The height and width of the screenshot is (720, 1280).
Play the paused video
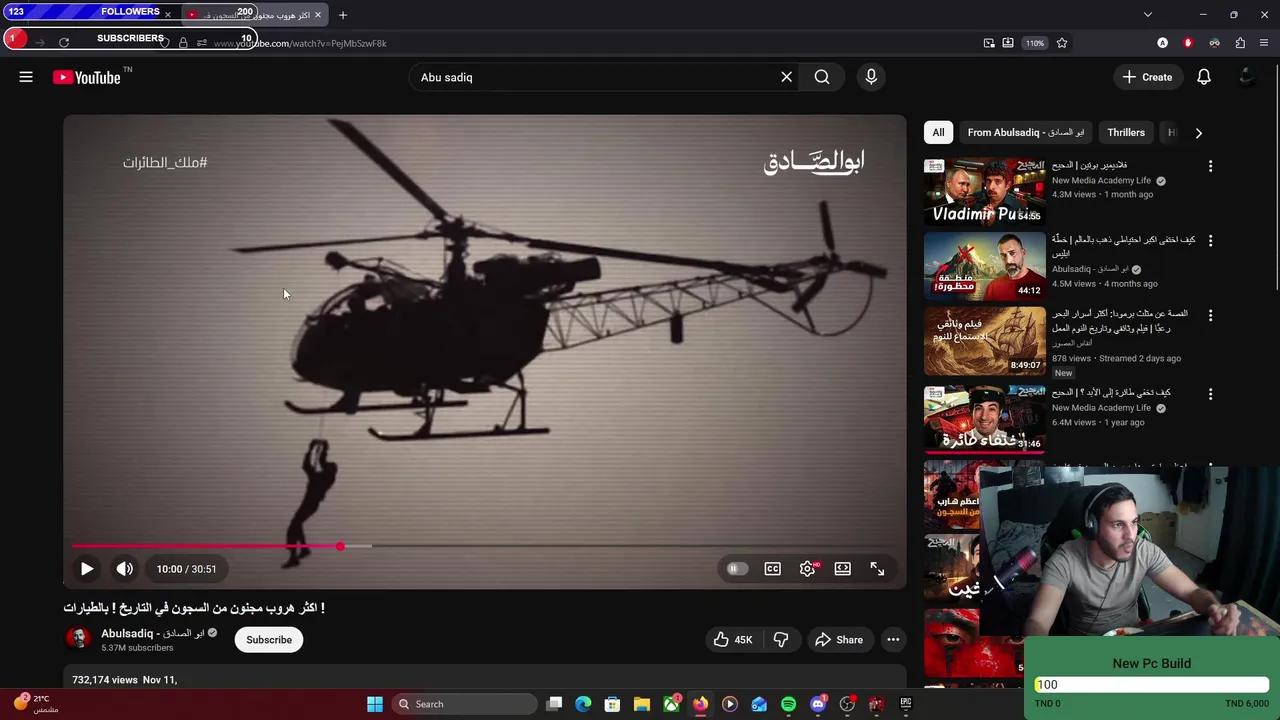click(87, 569)
